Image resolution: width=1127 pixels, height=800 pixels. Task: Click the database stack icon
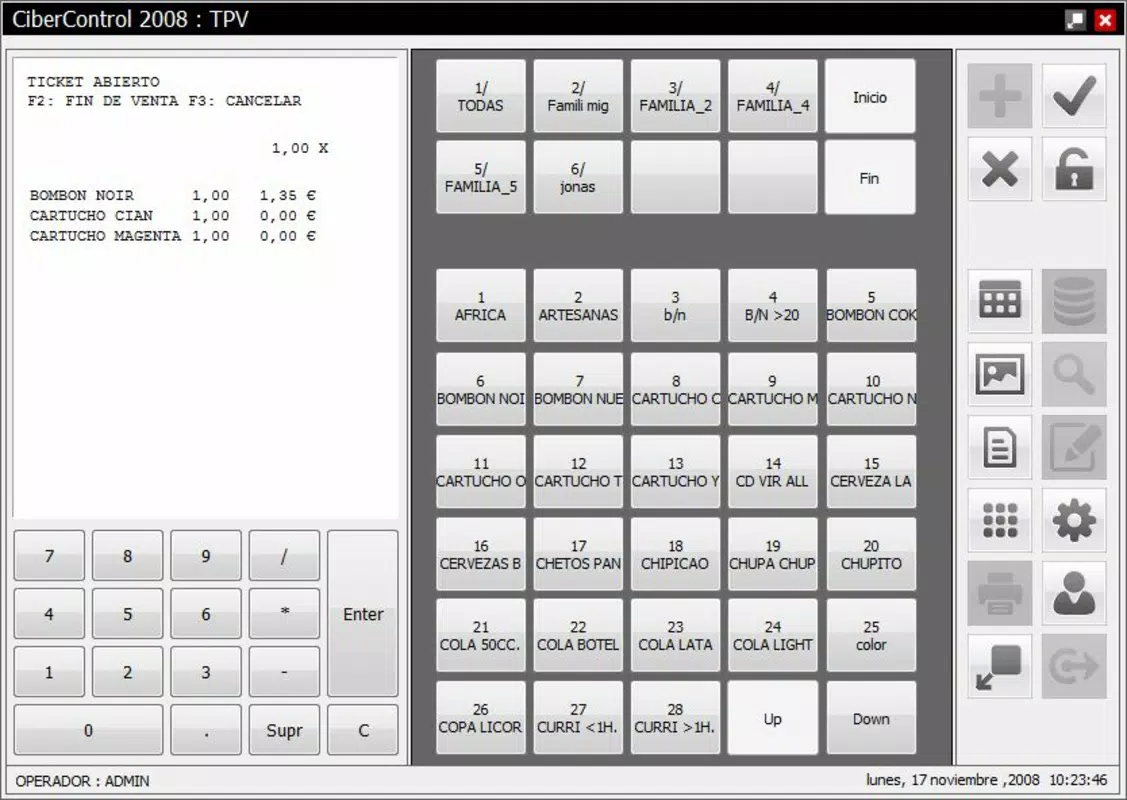coord(1074,300)
